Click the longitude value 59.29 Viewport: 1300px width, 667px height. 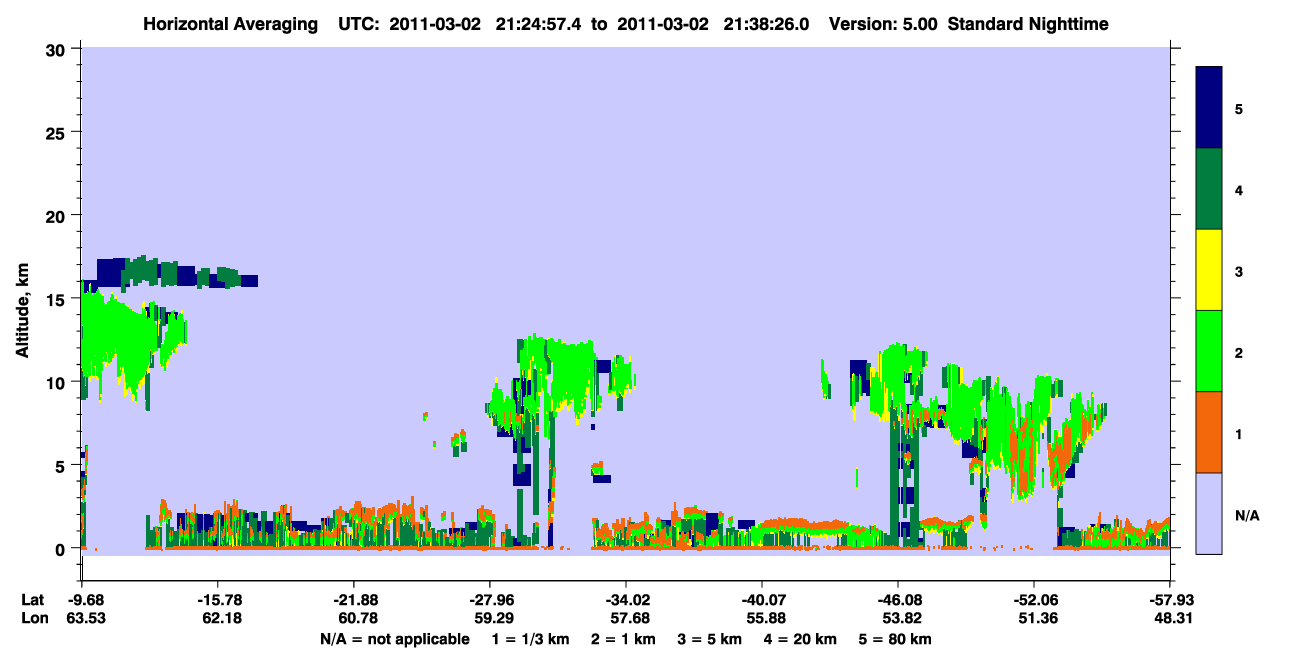click(493, 619)
